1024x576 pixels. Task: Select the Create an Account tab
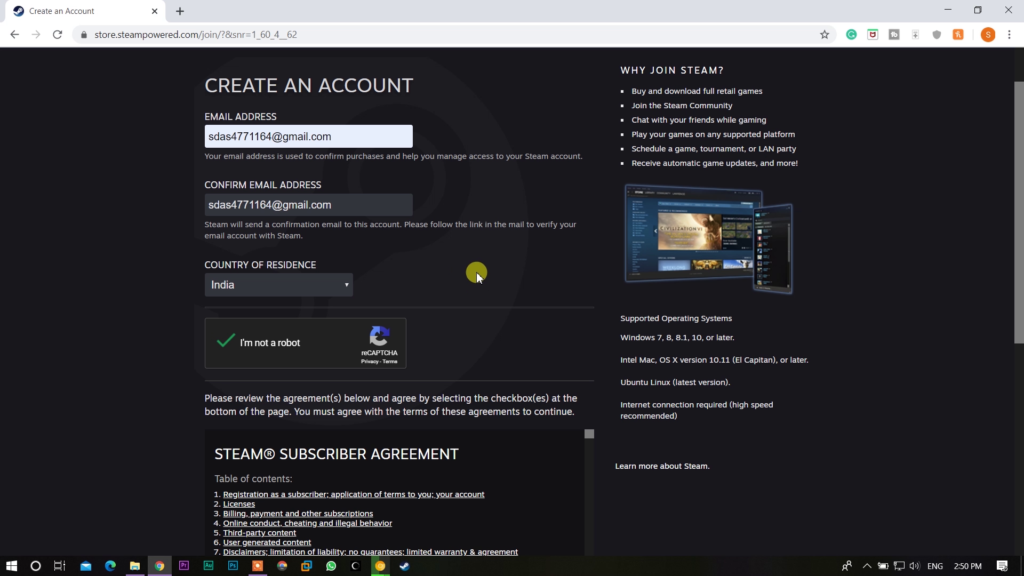click(85, 11)
